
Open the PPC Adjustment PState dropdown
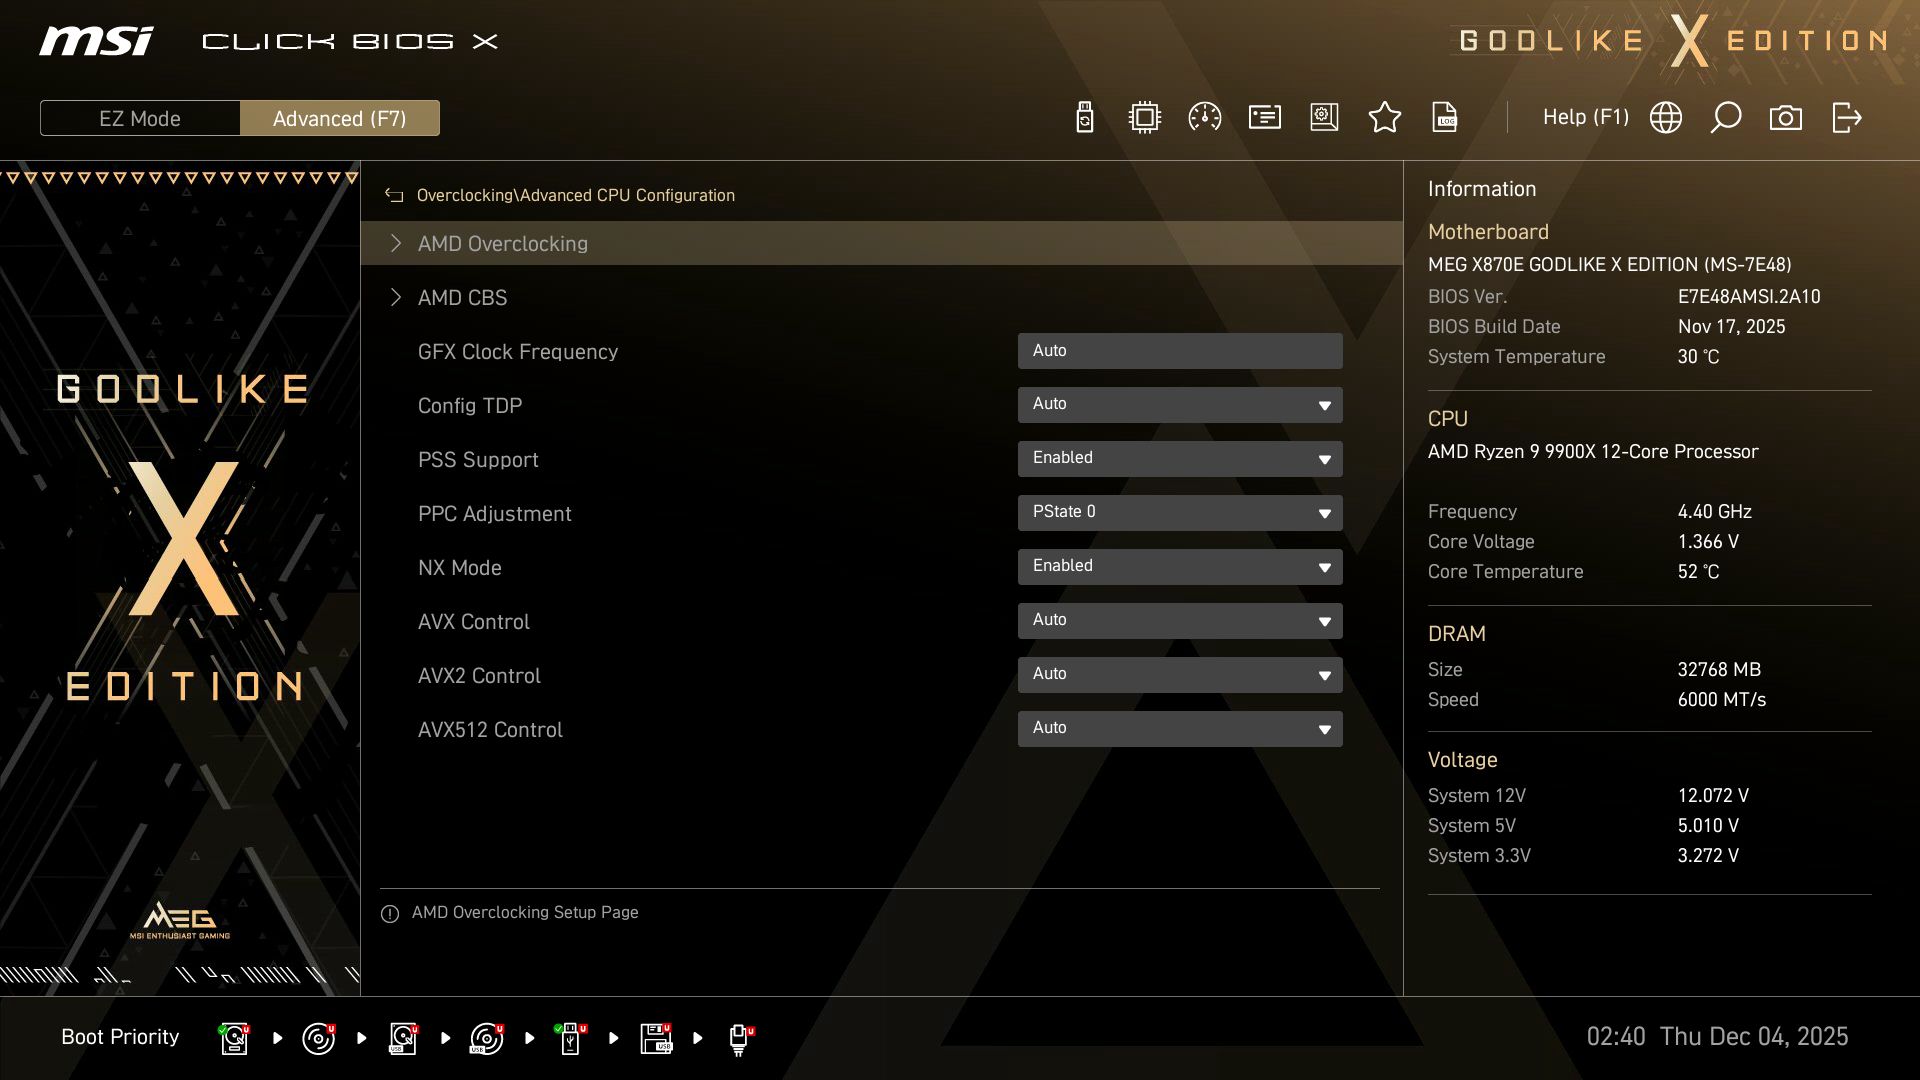click(x=1180, y=512)
